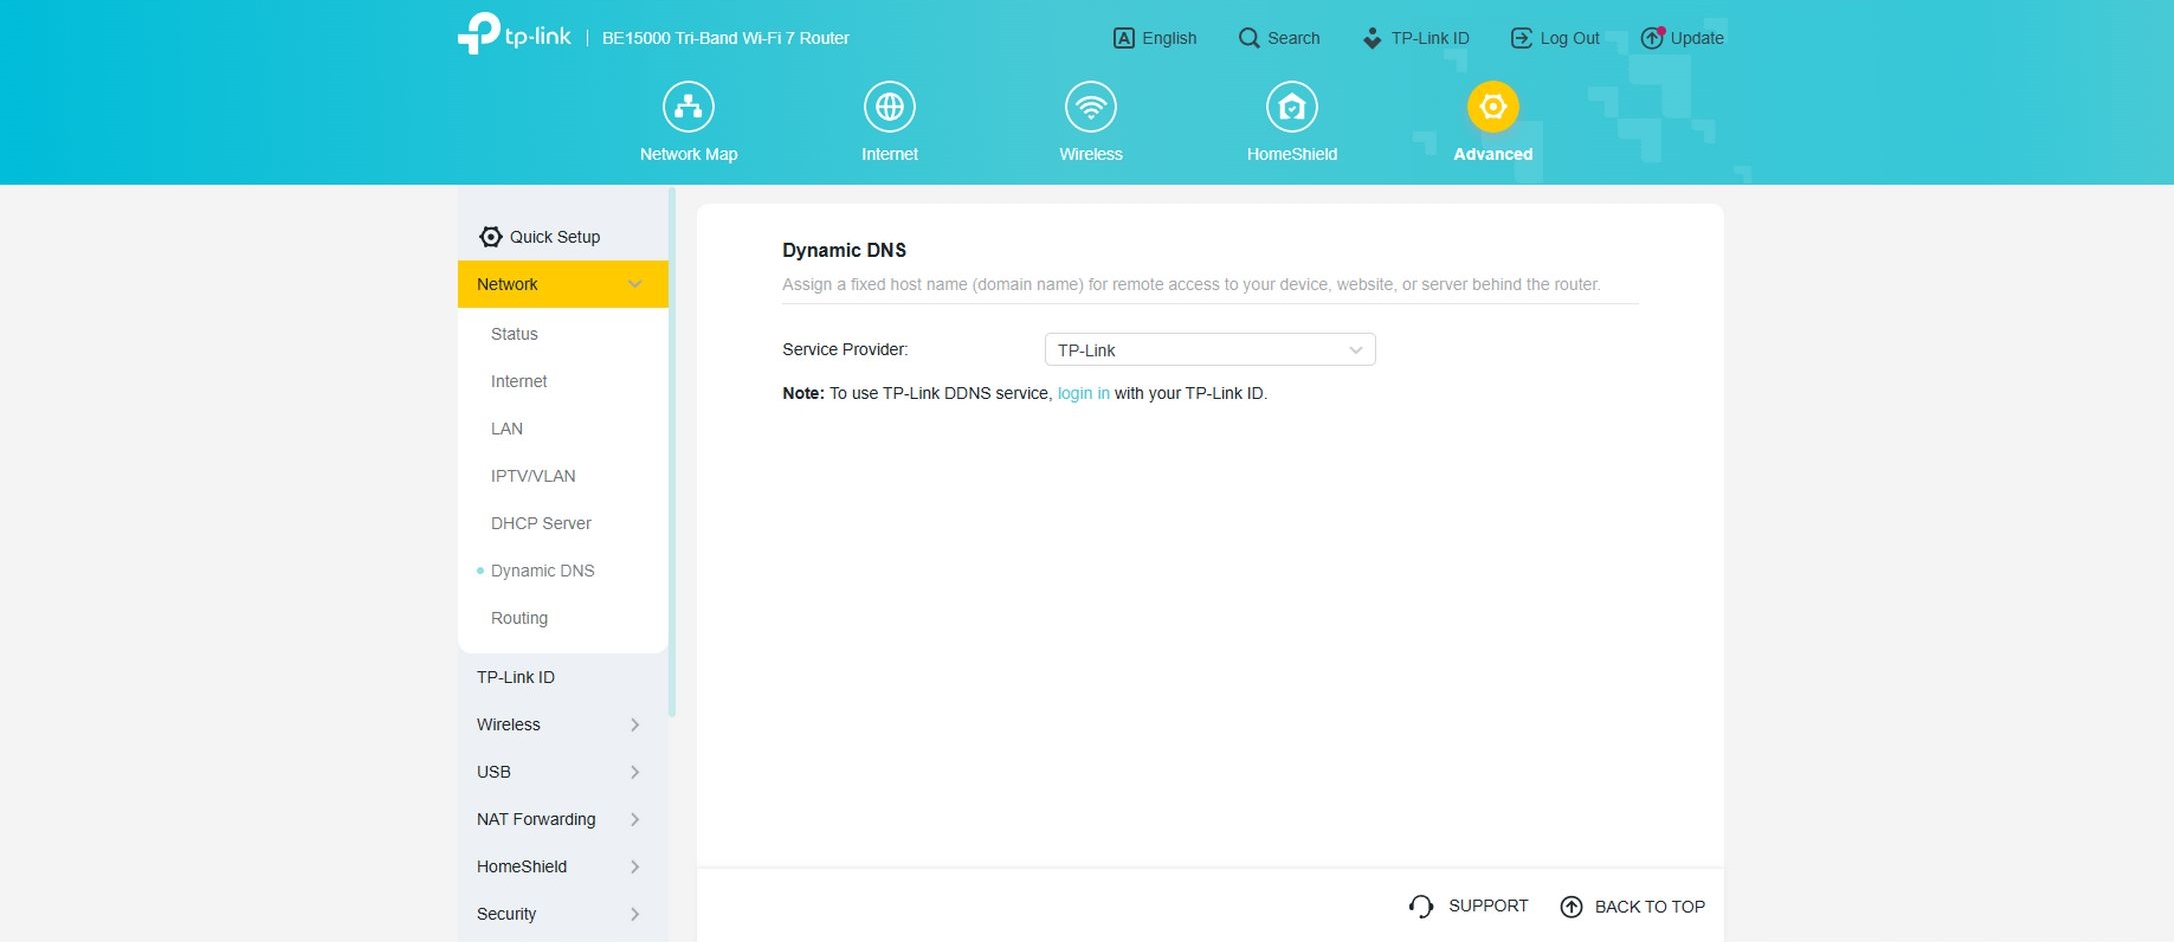The height and width of the screenshot is (942, 2174).
Task: Open SUPPORT at page bottom
Action: [1468, 906]
